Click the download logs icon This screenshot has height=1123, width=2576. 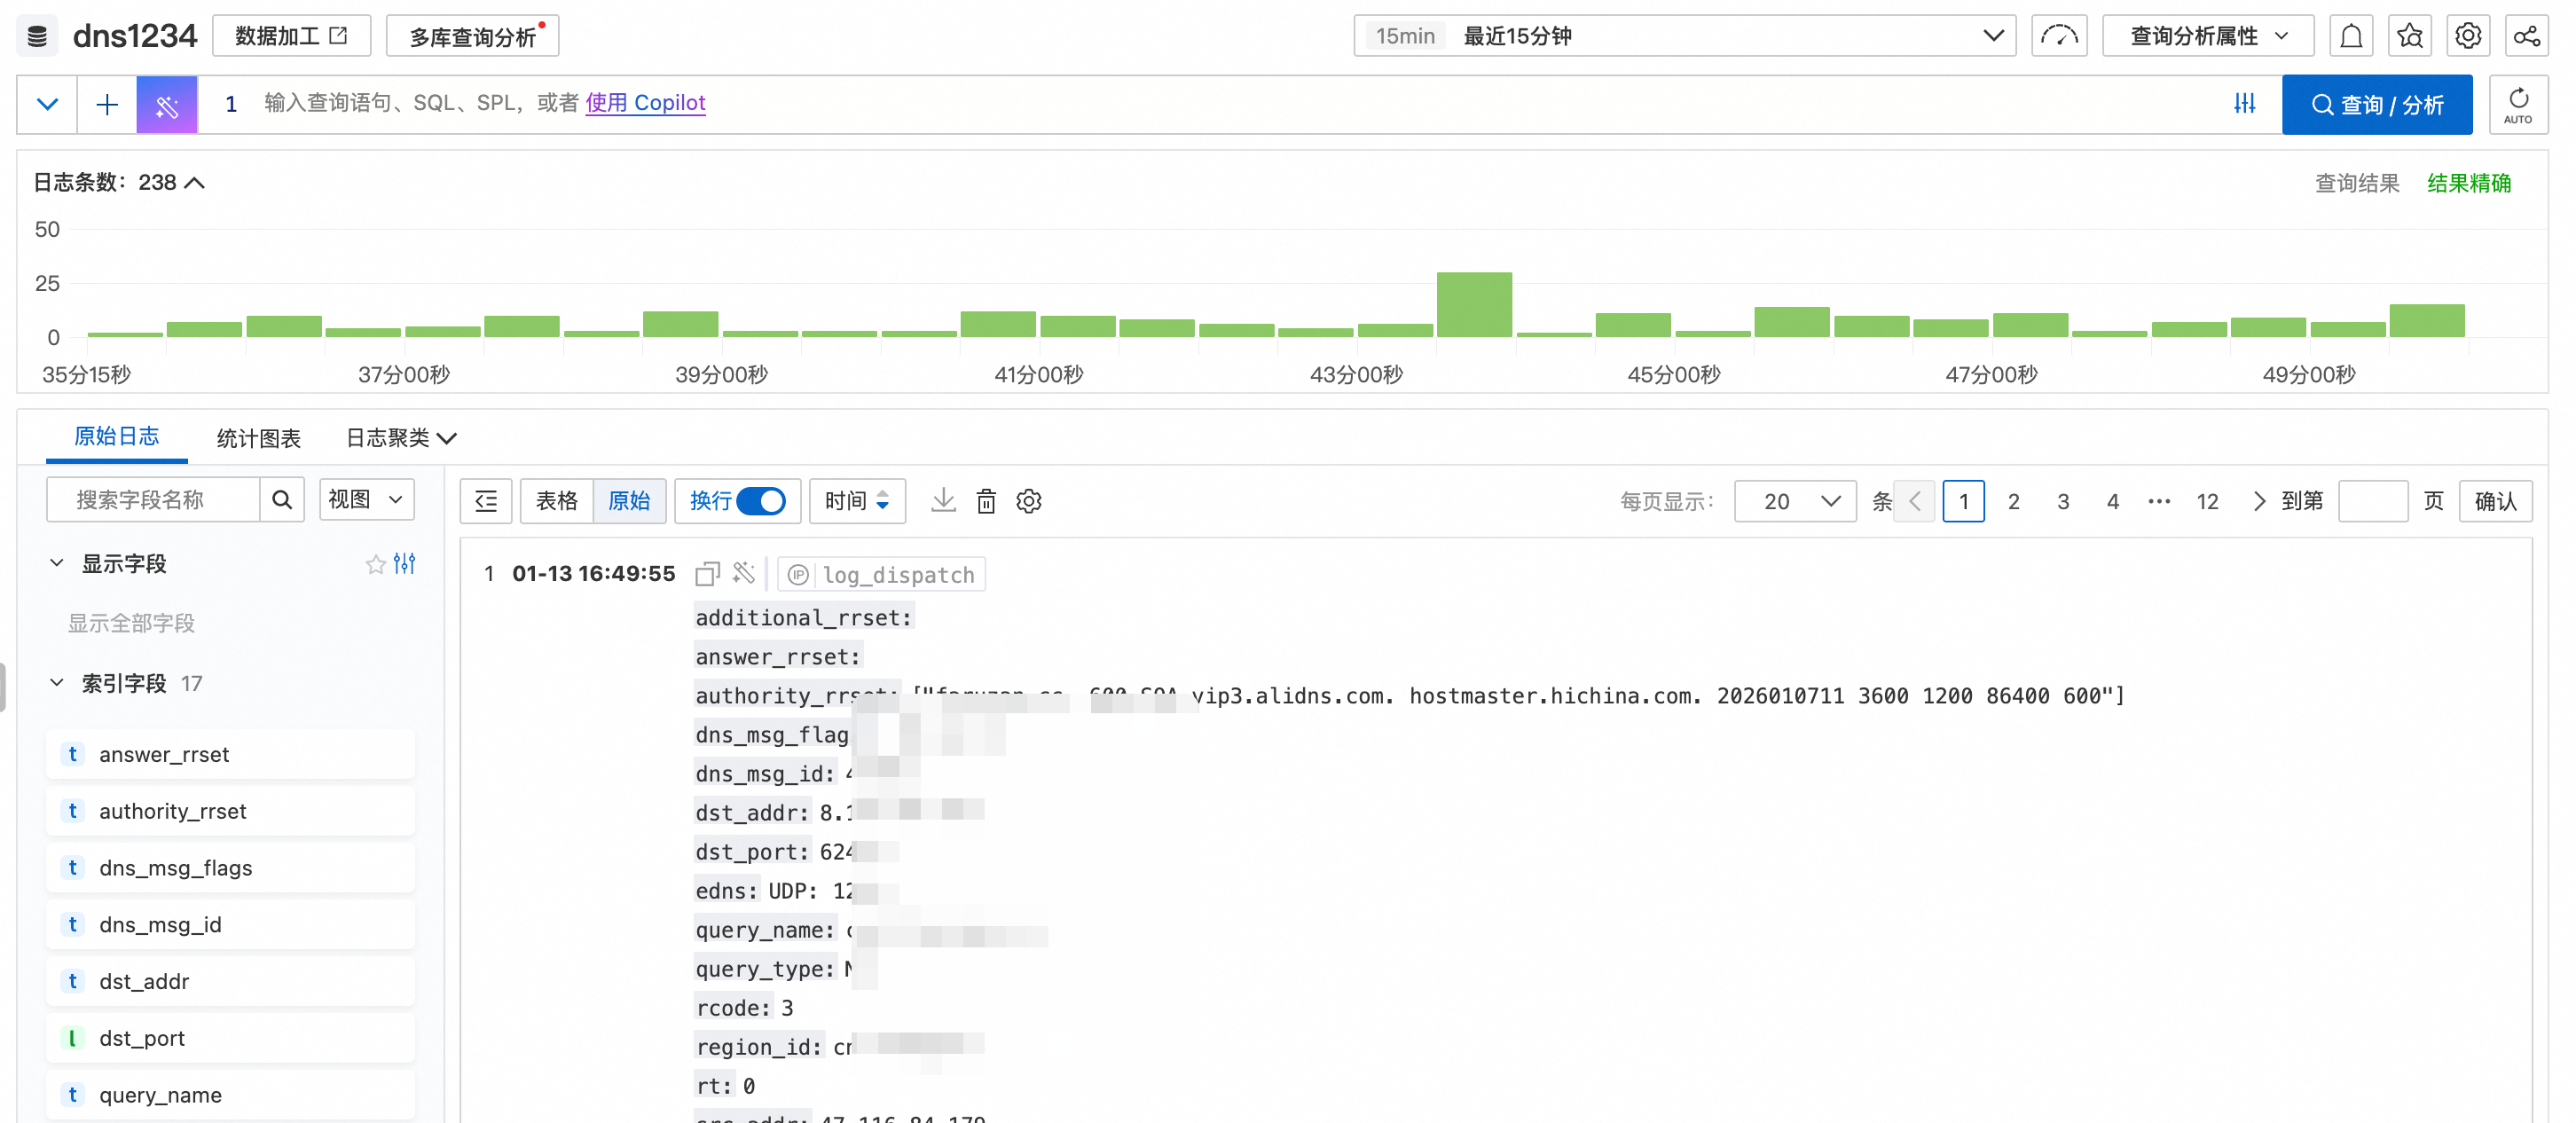[x=943, y=501]
